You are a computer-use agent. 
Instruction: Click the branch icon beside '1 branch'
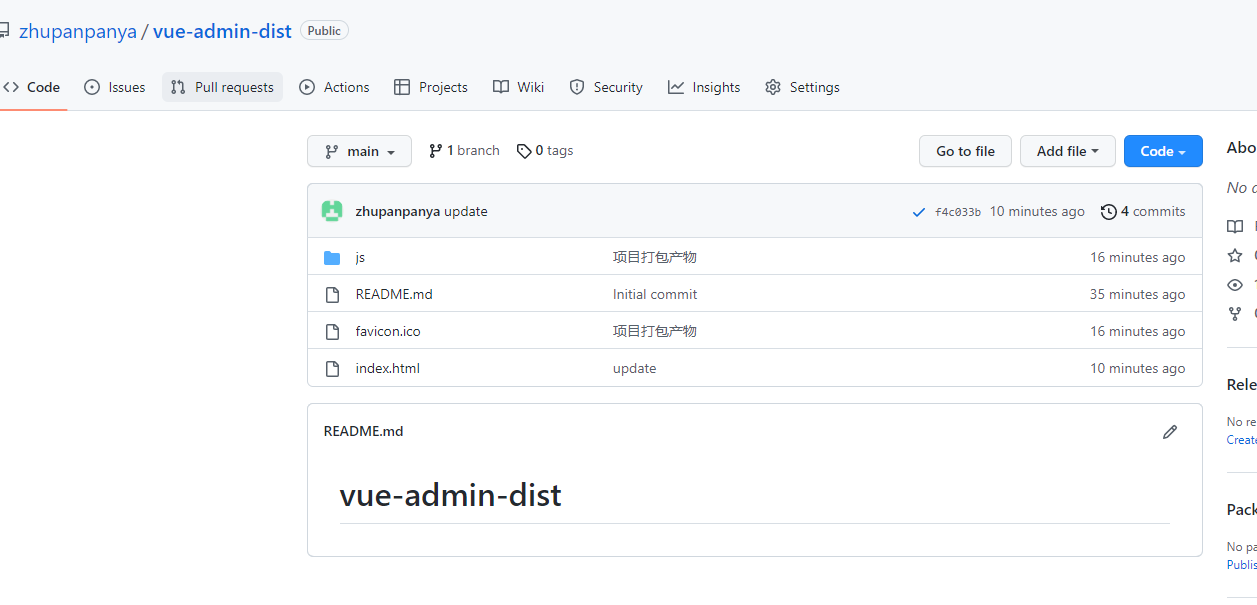435,151
